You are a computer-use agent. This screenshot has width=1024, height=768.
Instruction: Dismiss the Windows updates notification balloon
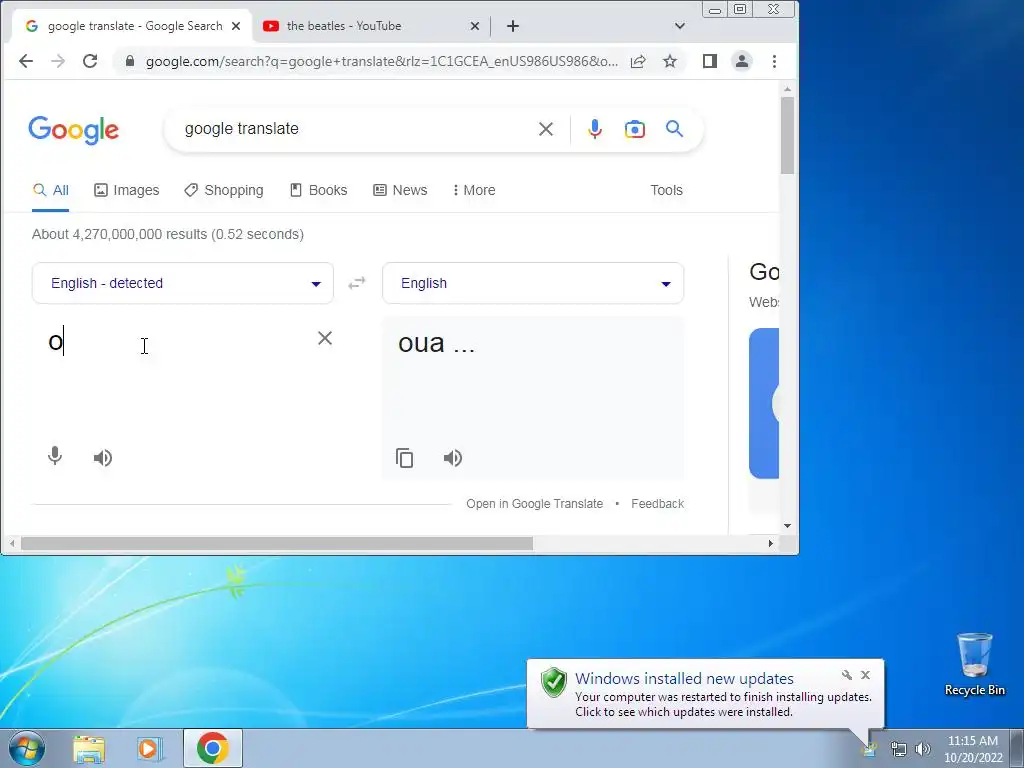click(865, 675)
